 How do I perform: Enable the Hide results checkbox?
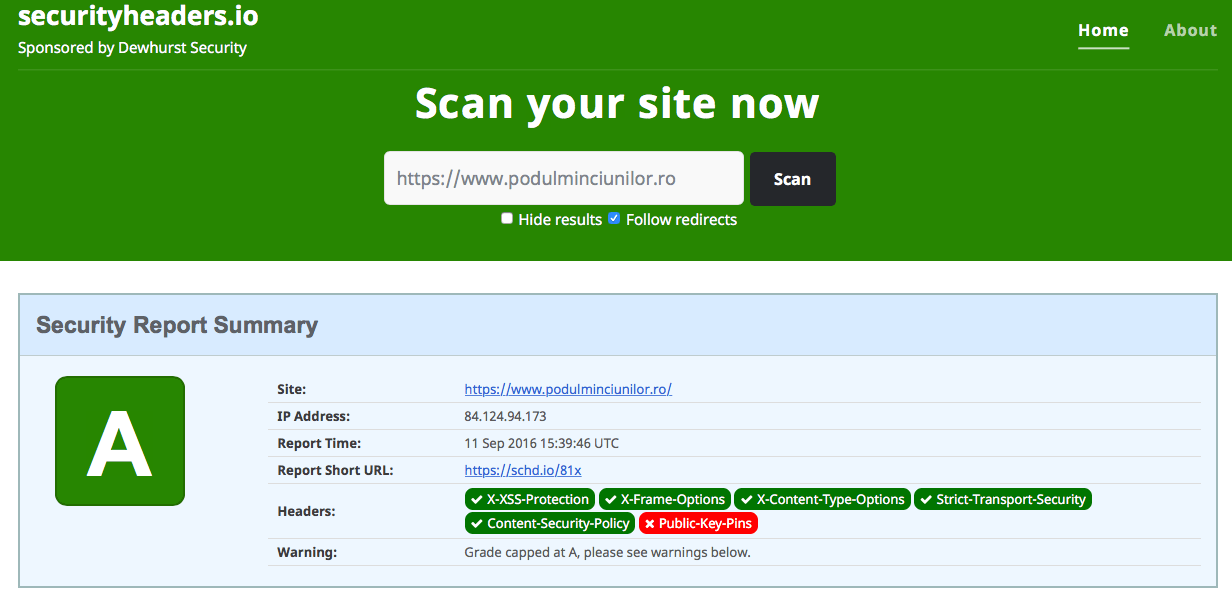[x=507, y=218]
